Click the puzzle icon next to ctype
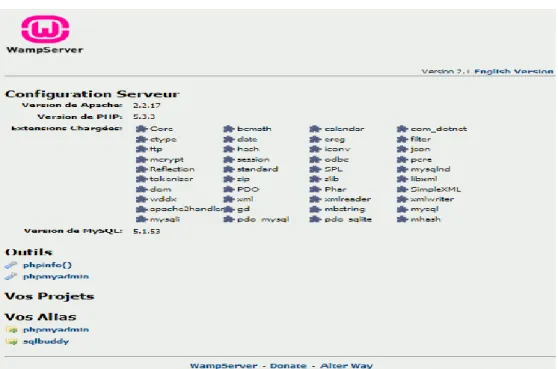This screenshot has width=558, height=369. click(x=142, y=139)
